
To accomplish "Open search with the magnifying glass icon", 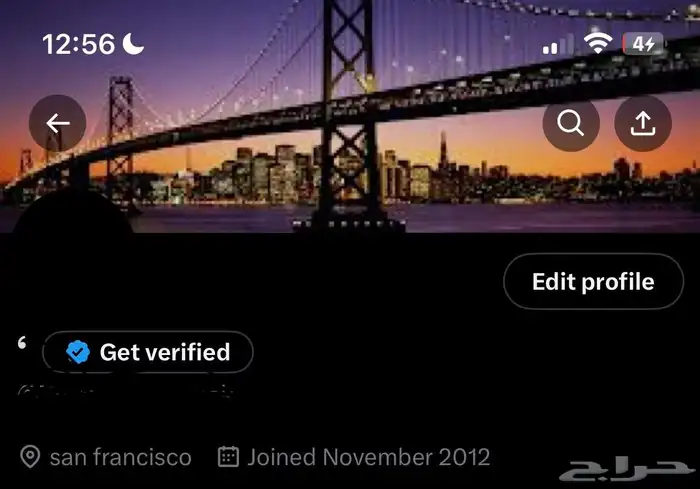I will (x=571, y=123).
